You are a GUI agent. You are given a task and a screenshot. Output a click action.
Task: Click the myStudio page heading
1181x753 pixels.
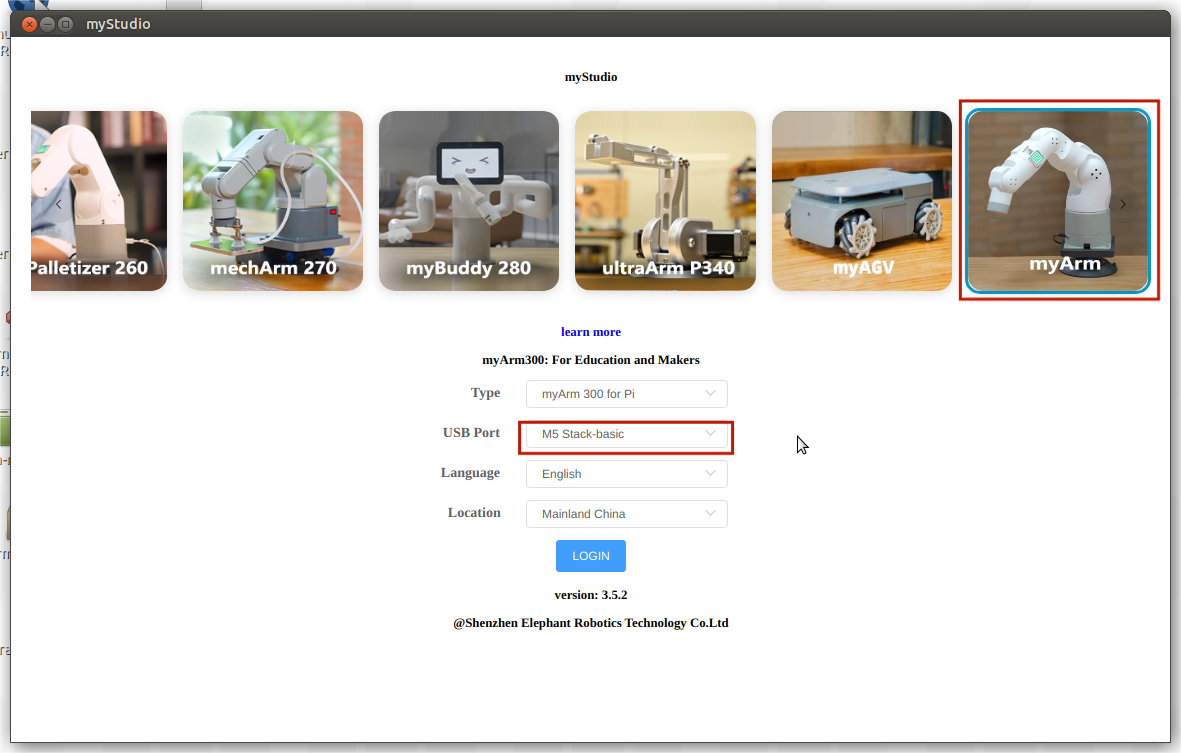coord(590,77)
